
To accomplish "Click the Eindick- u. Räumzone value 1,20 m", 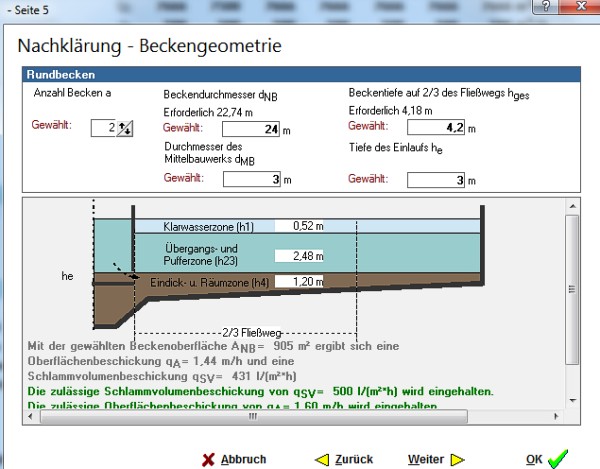I will click(x=300, y=282).
